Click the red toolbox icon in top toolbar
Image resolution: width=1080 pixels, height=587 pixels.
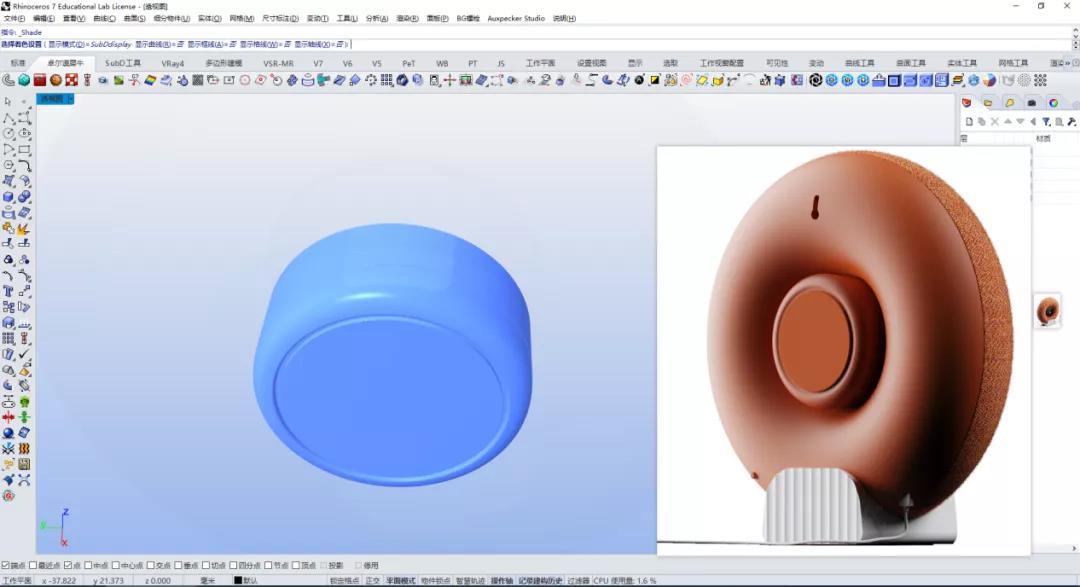40,81
